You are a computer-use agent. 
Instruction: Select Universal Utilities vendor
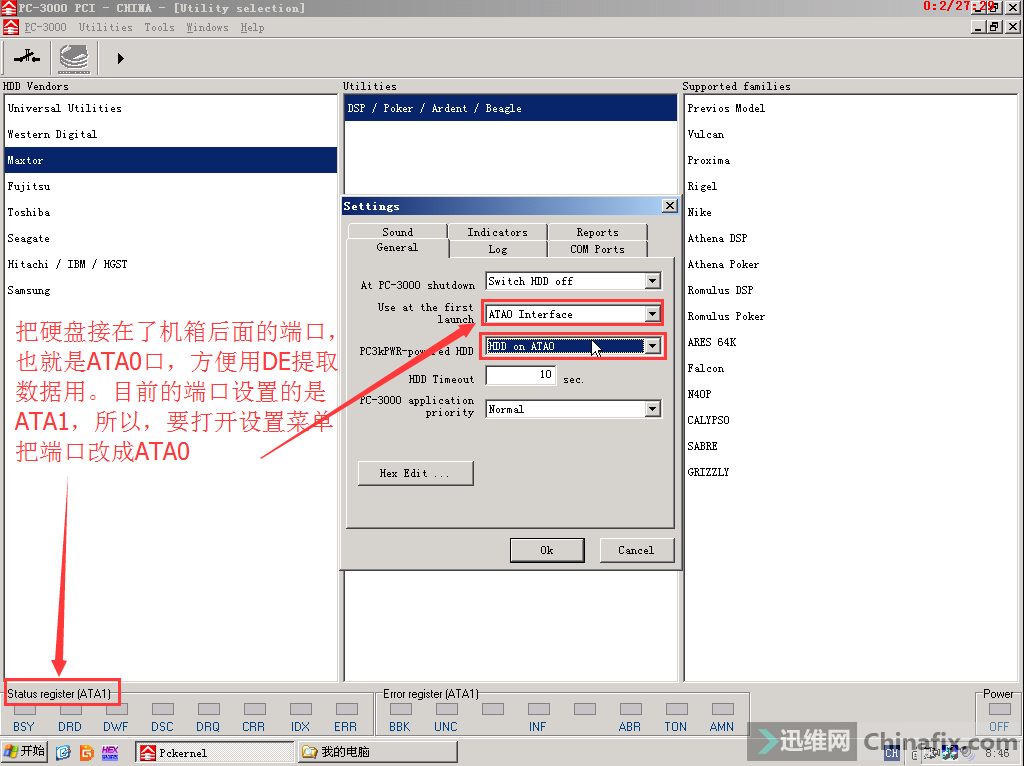pos(171,108)
